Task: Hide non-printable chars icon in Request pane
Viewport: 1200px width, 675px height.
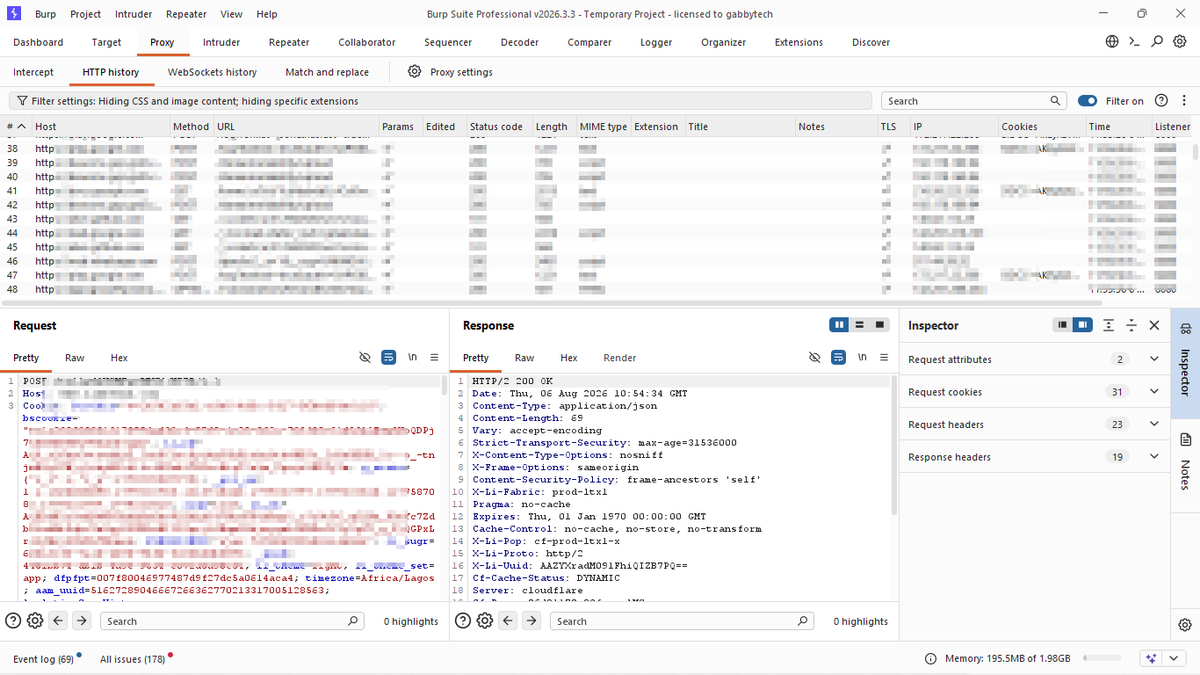Action: 365,357
